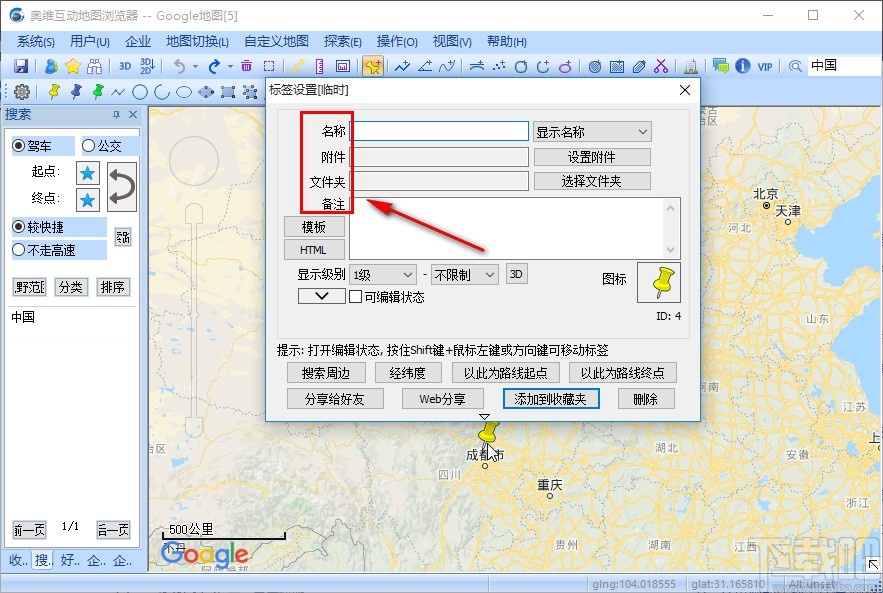The width and height of the screenshot is (883, 593).
Task: Click the blue redo arrow icon
Action: (x=214, y=66)
